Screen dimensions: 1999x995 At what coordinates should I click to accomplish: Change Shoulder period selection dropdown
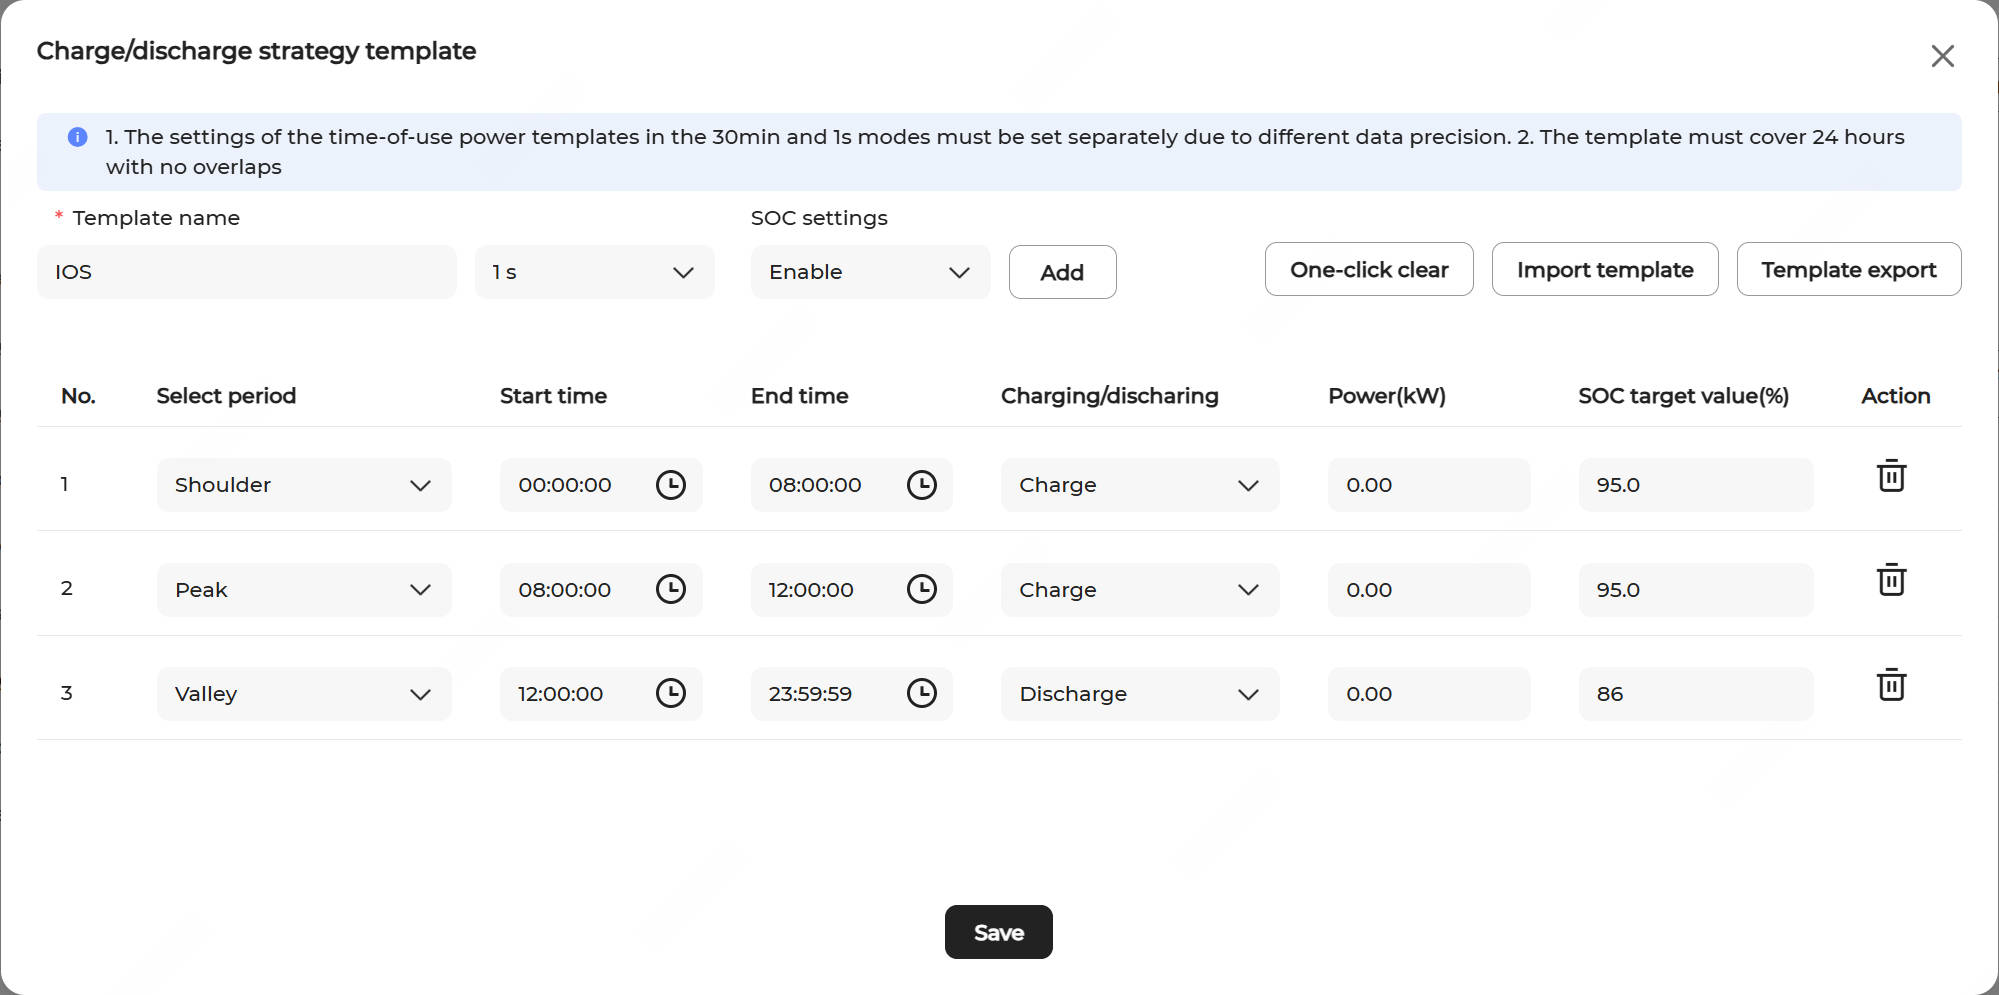click(303, 485)
